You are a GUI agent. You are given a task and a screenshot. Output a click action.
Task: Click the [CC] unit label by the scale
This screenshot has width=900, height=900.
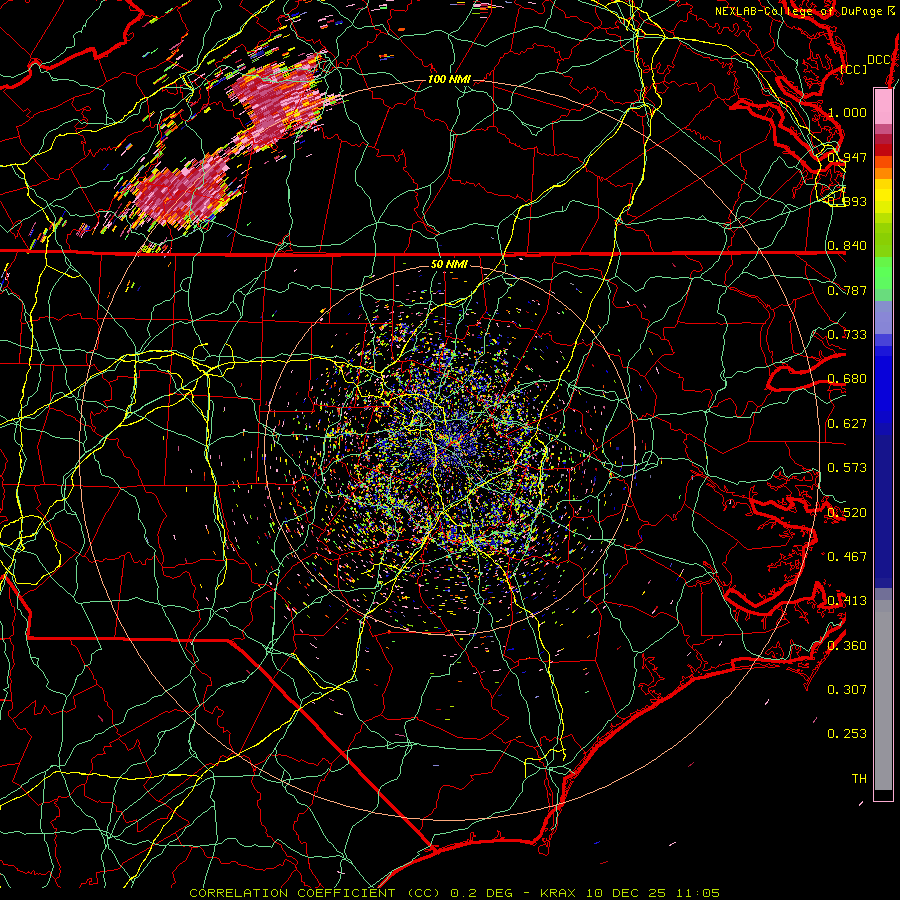coord(854,69)
